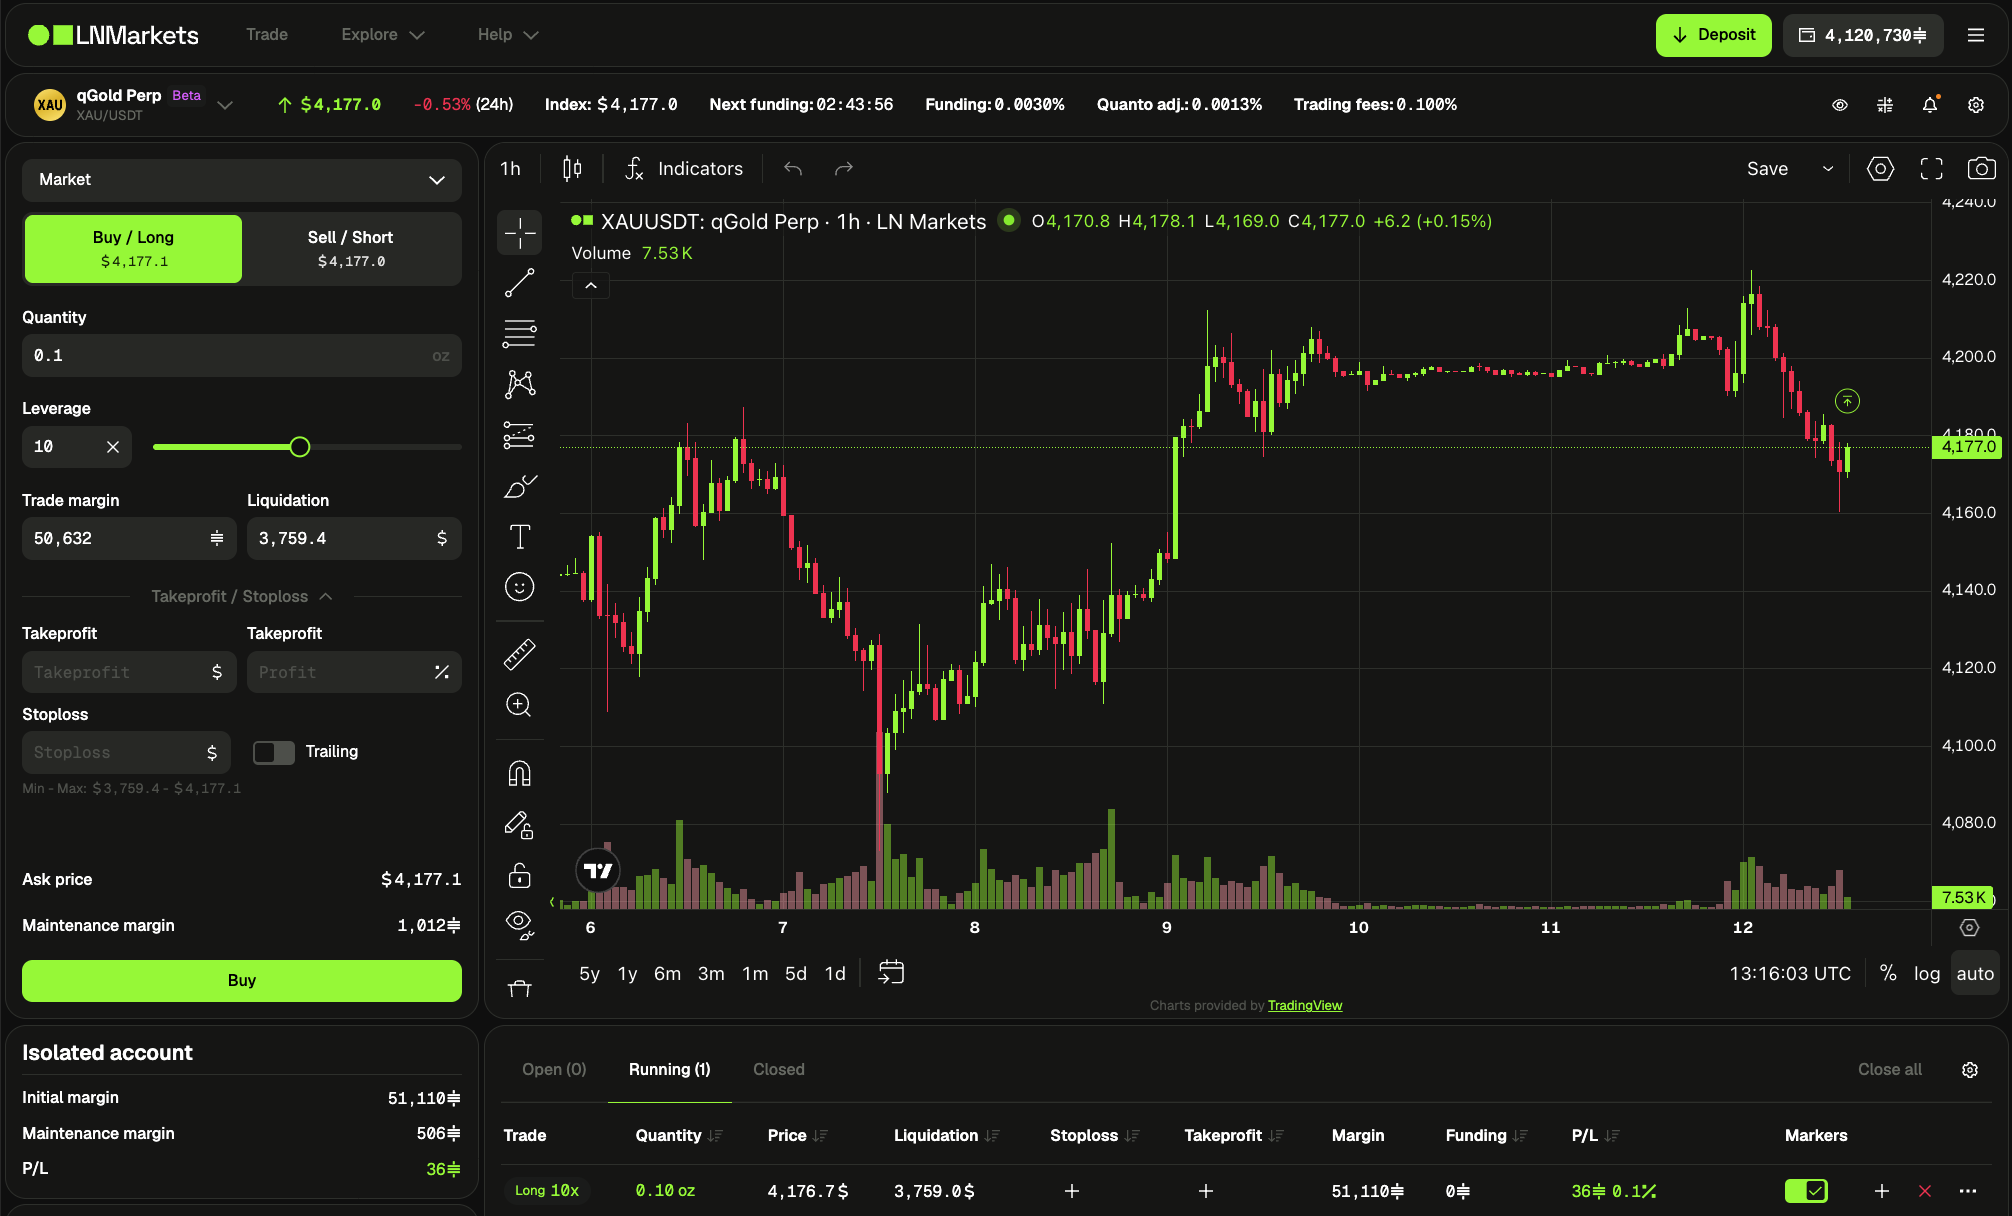Toggle log scale on chart

(x=1926, y=973)
